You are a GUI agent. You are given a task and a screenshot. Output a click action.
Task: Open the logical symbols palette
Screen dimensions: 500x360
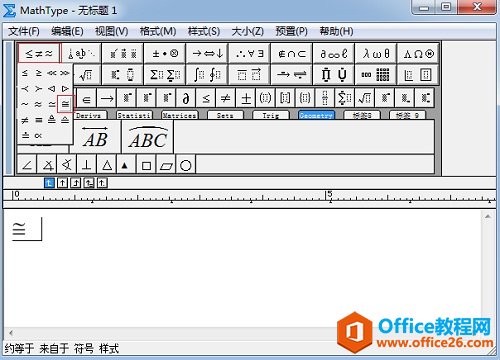tap(250, 53)
